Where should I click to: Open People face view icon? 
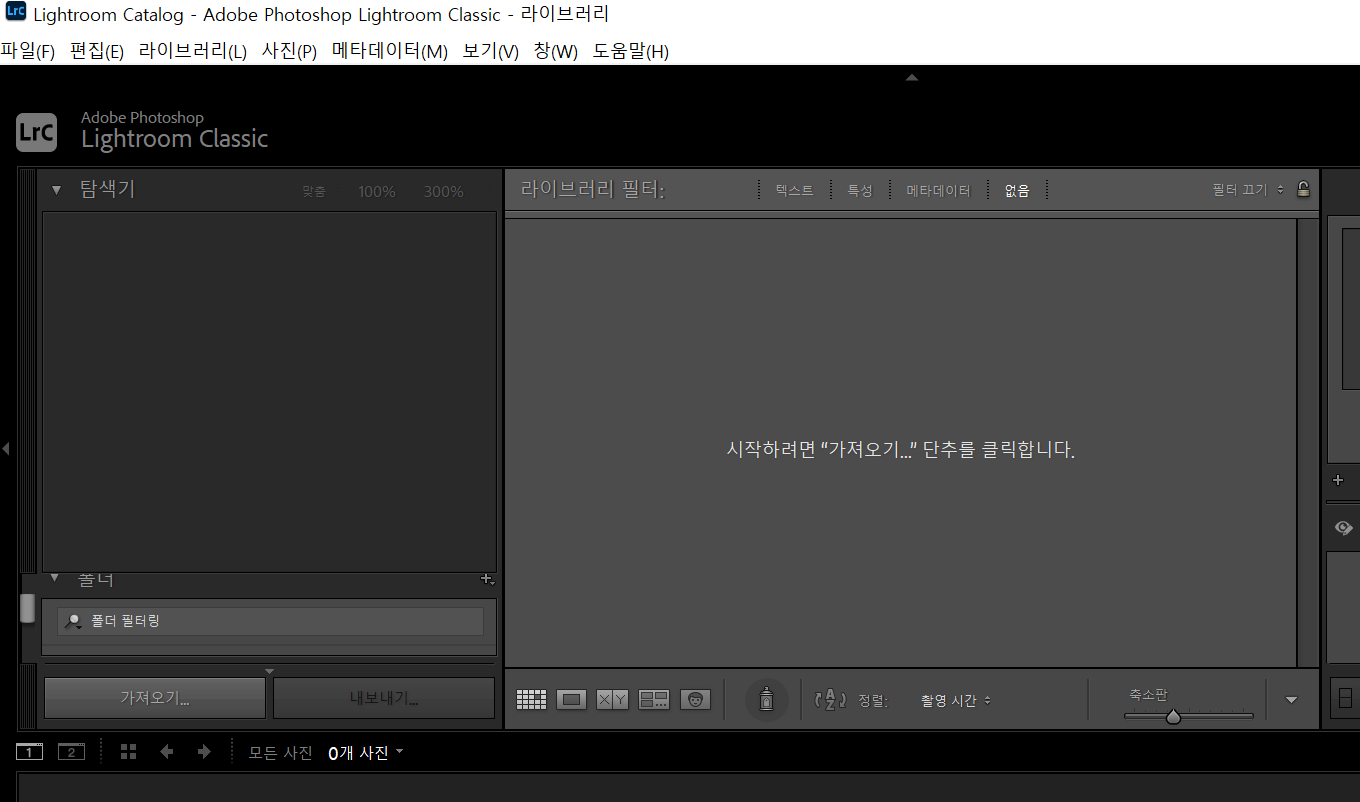click(695, 700)
